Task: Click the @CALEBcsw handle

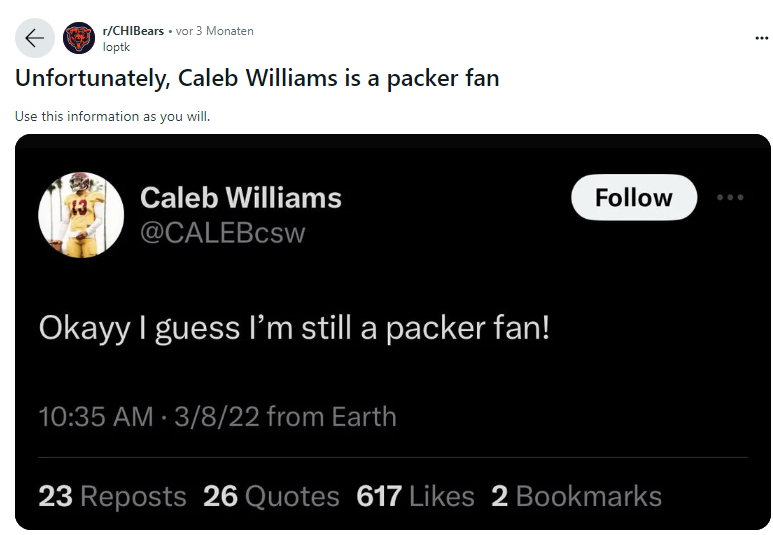Action: click(x=222, y=233)
